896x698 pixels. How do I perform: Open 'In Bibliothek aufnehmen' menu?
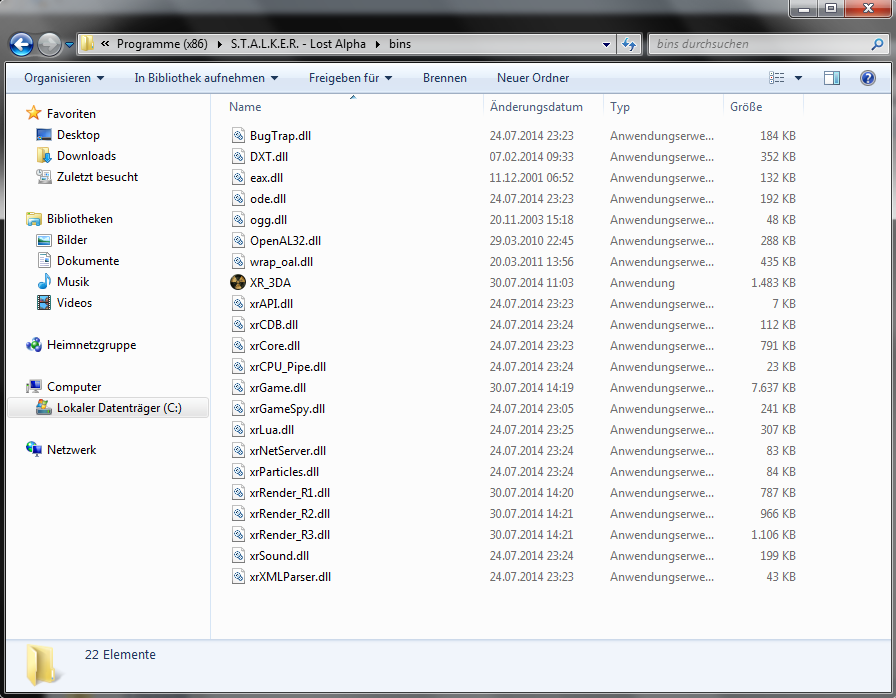click(x=206, y=78)
